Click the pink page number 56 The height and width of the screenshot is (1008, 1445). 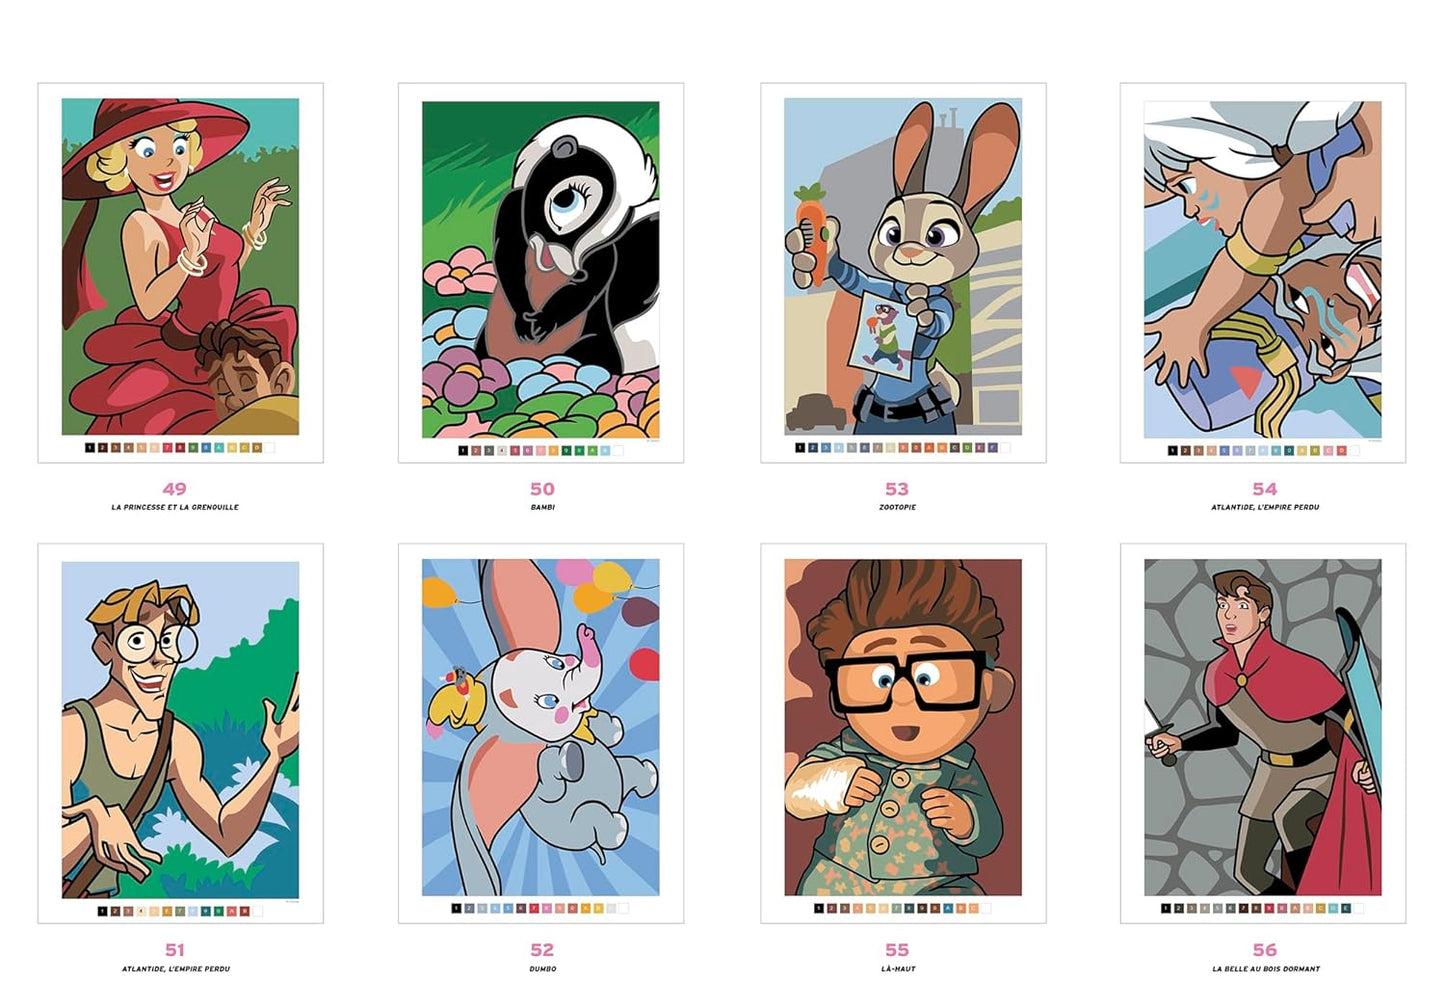(1265, 950)
